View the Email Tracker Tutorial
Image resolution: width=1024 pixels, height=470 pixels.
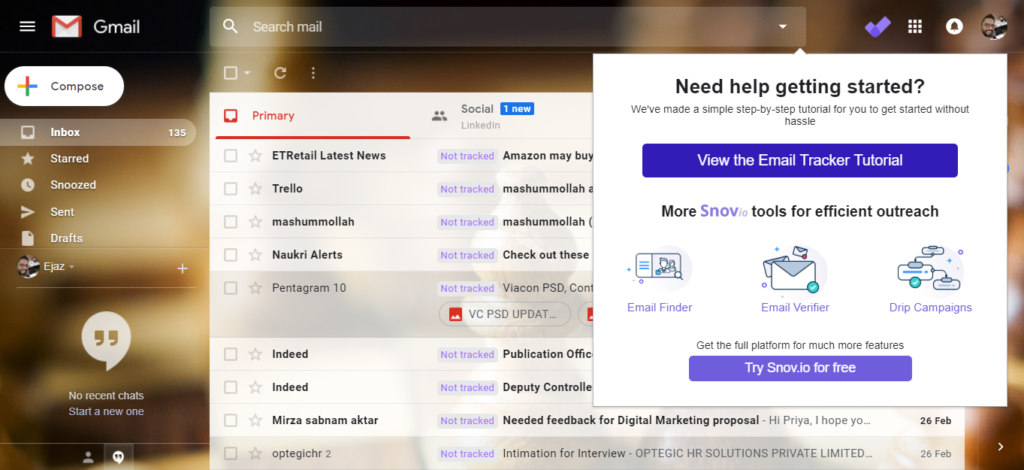tap(800, 161)
